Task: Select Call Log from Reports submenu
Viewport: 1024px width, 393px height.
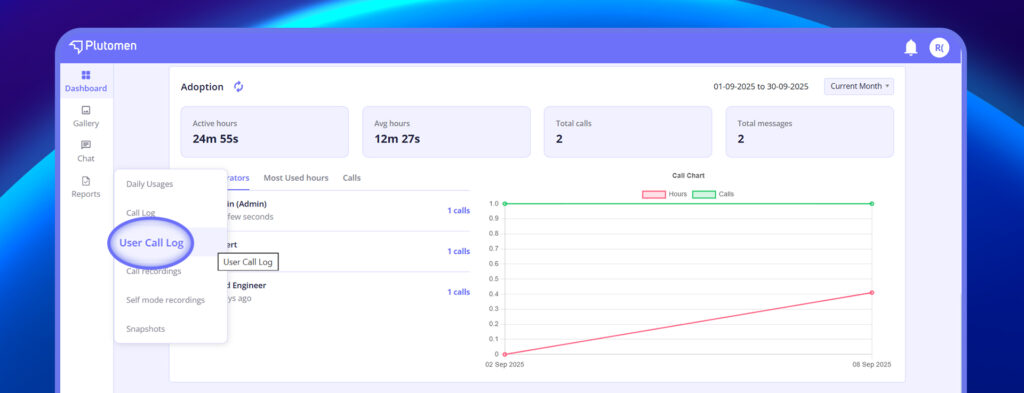Action: (140, 213)
